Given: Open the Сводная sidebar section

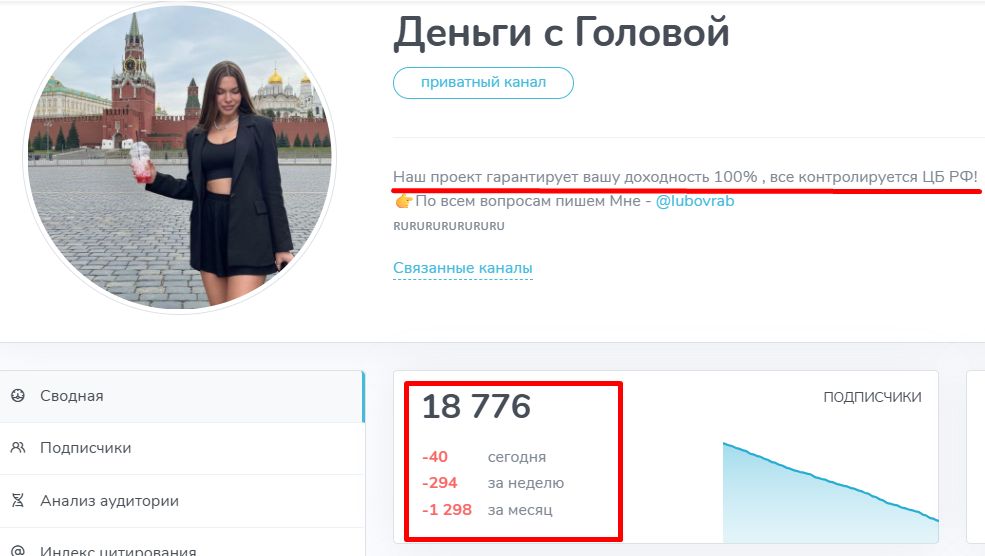Looking at the screenshot, I should click(72, 396).
